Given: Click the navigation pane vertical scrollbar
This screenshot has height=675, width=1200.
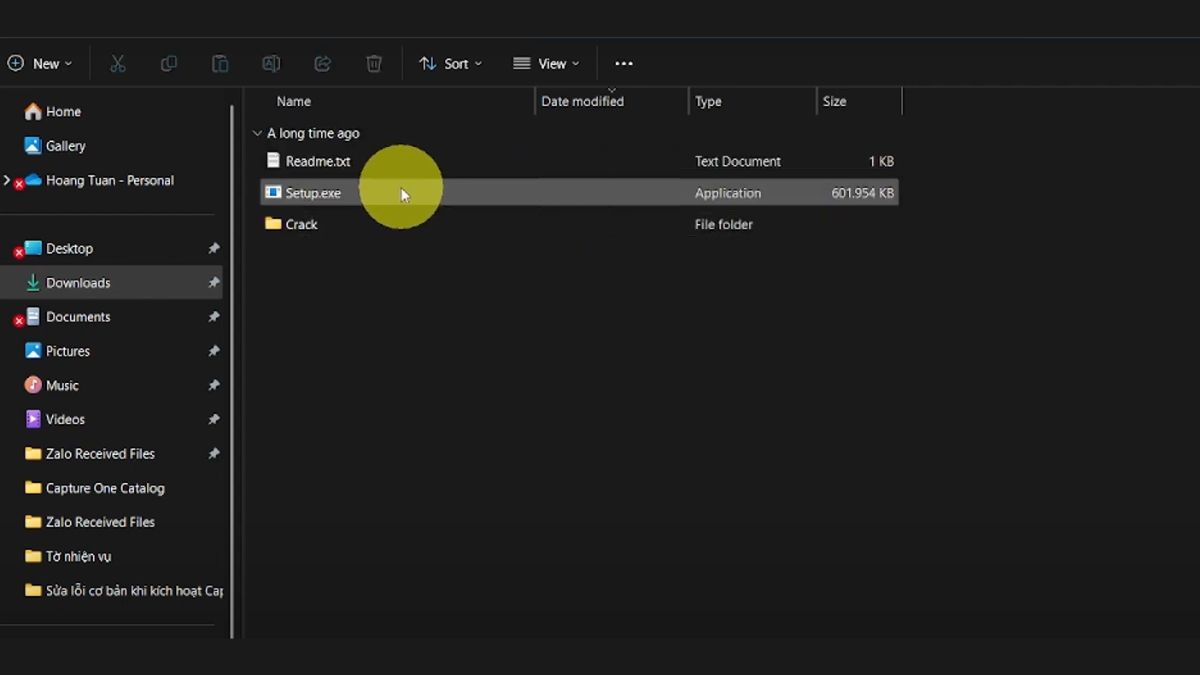Looking at the screenshot, I should [232, 370].
